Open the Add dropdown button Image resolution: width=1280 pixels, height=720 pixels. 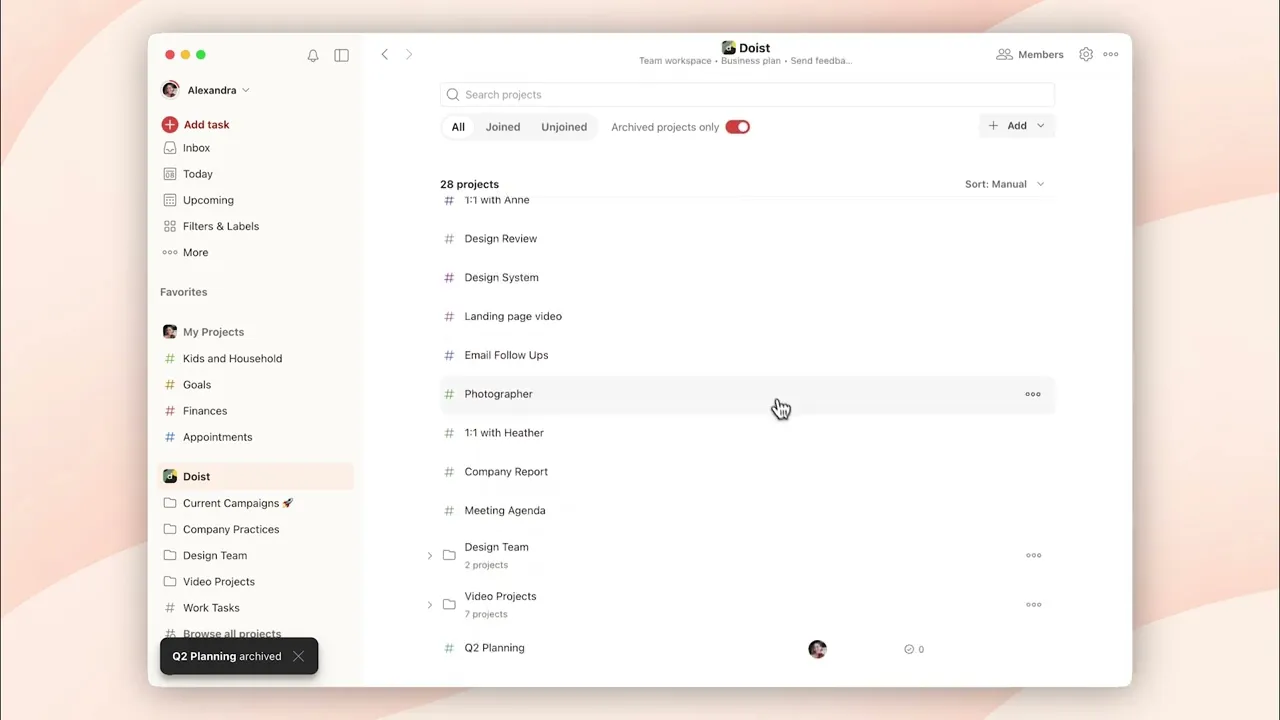click(x=1016, y=126)
